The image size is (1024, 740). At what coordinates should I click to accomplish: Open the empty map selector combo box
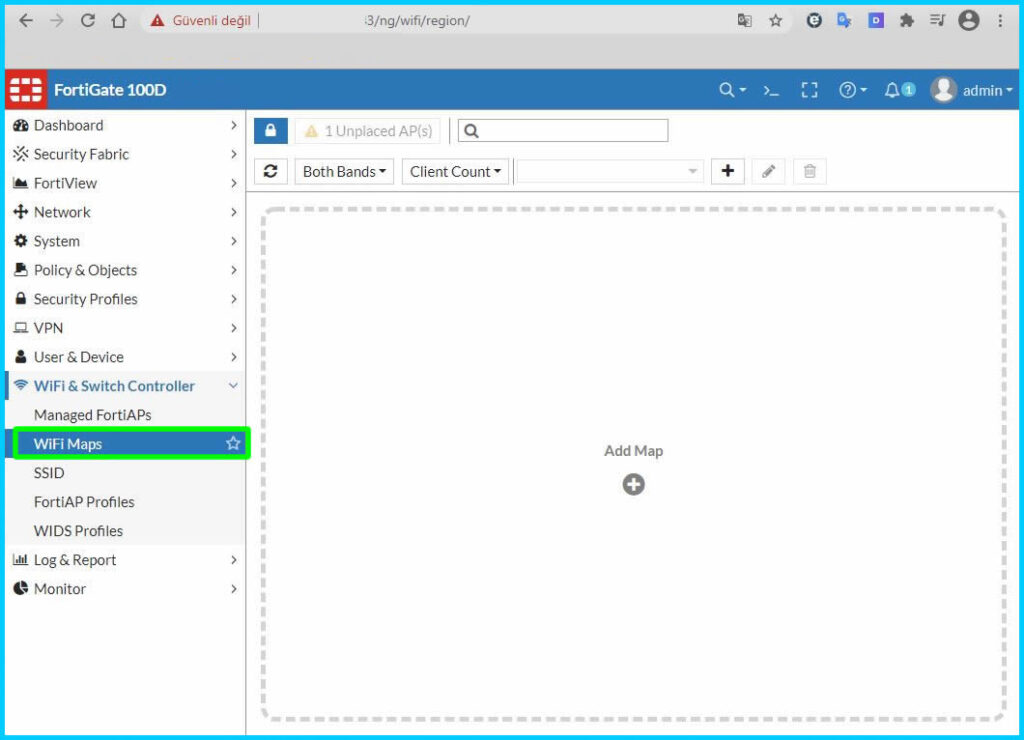(610, 171)
